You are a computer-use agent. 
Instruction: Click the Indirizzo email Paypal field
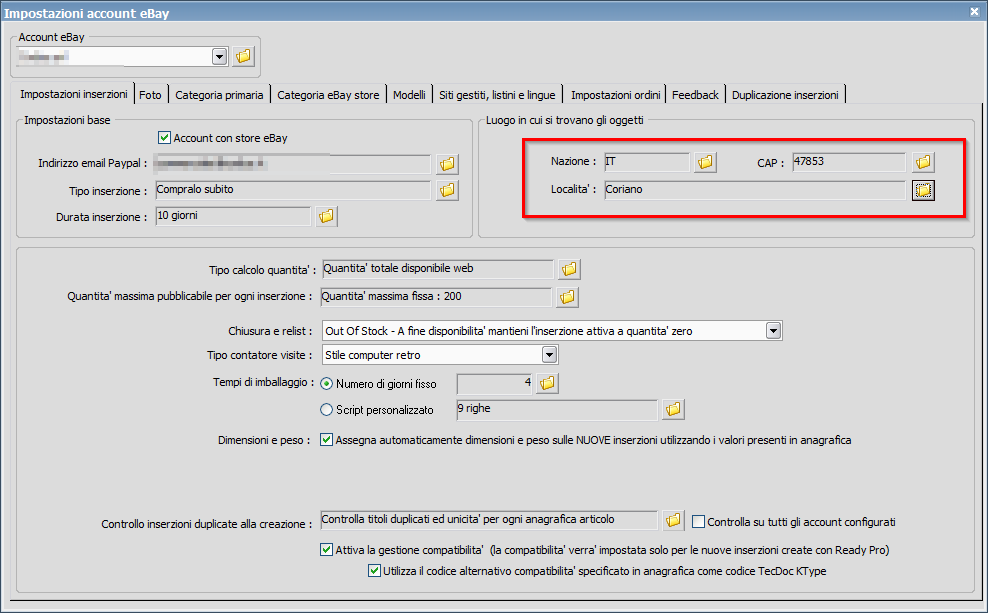[x=293, y=164]
